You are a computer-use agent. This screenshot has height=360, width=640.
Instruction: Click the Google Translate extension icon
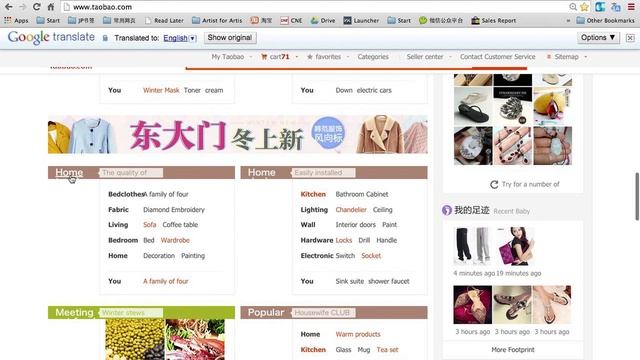[616, 7]
